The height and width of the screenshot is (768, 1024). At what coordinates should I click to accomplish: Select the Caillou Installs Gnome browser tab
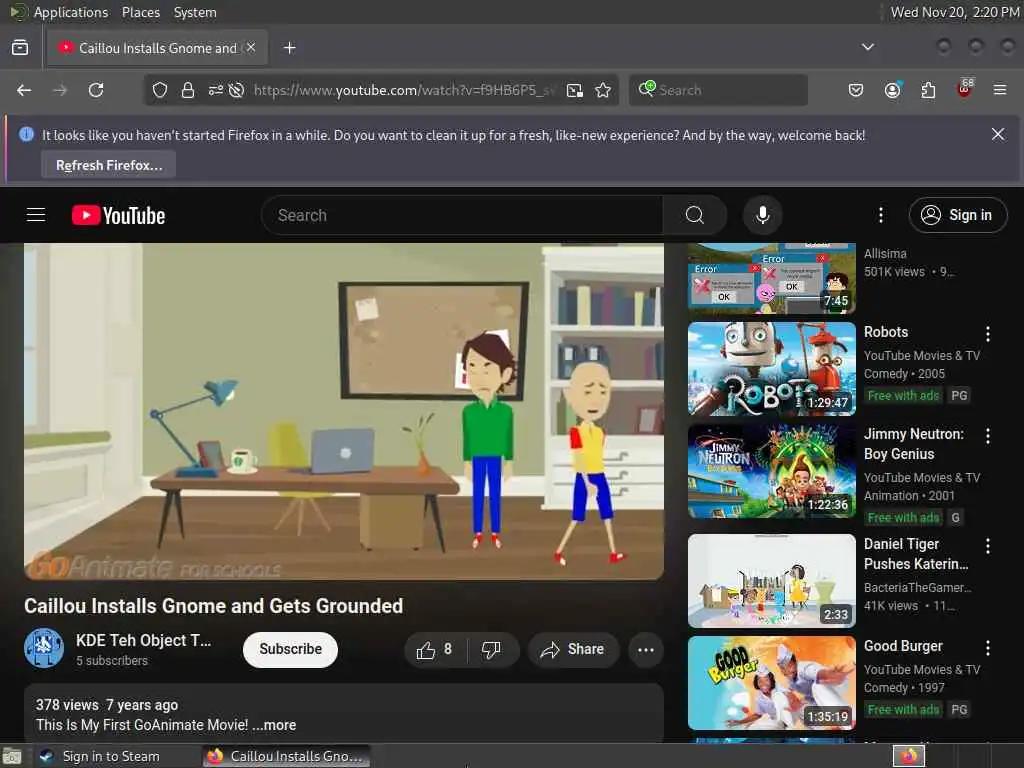pyautogui.click(x=157, y=48)
